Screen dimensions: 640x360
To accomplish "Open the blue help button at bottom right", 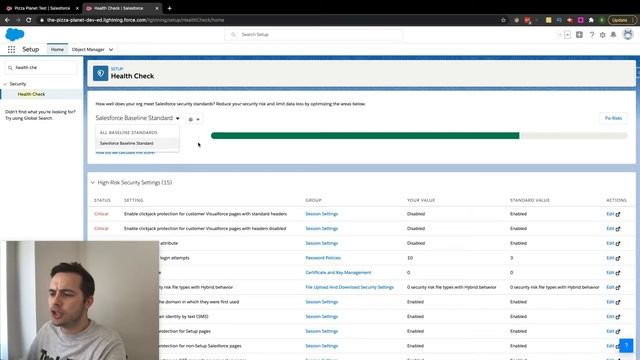I will (626, 346).
